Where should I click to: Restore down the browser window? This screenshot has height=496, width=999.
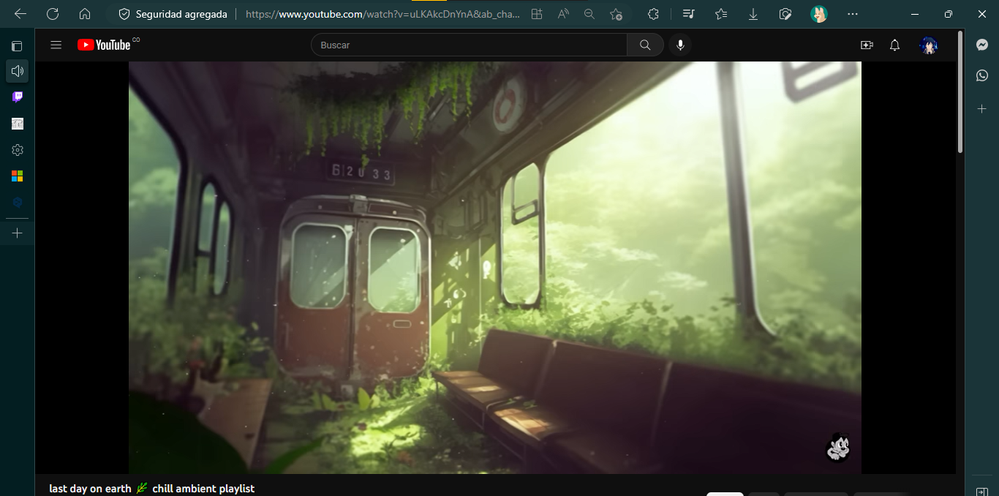948,14
